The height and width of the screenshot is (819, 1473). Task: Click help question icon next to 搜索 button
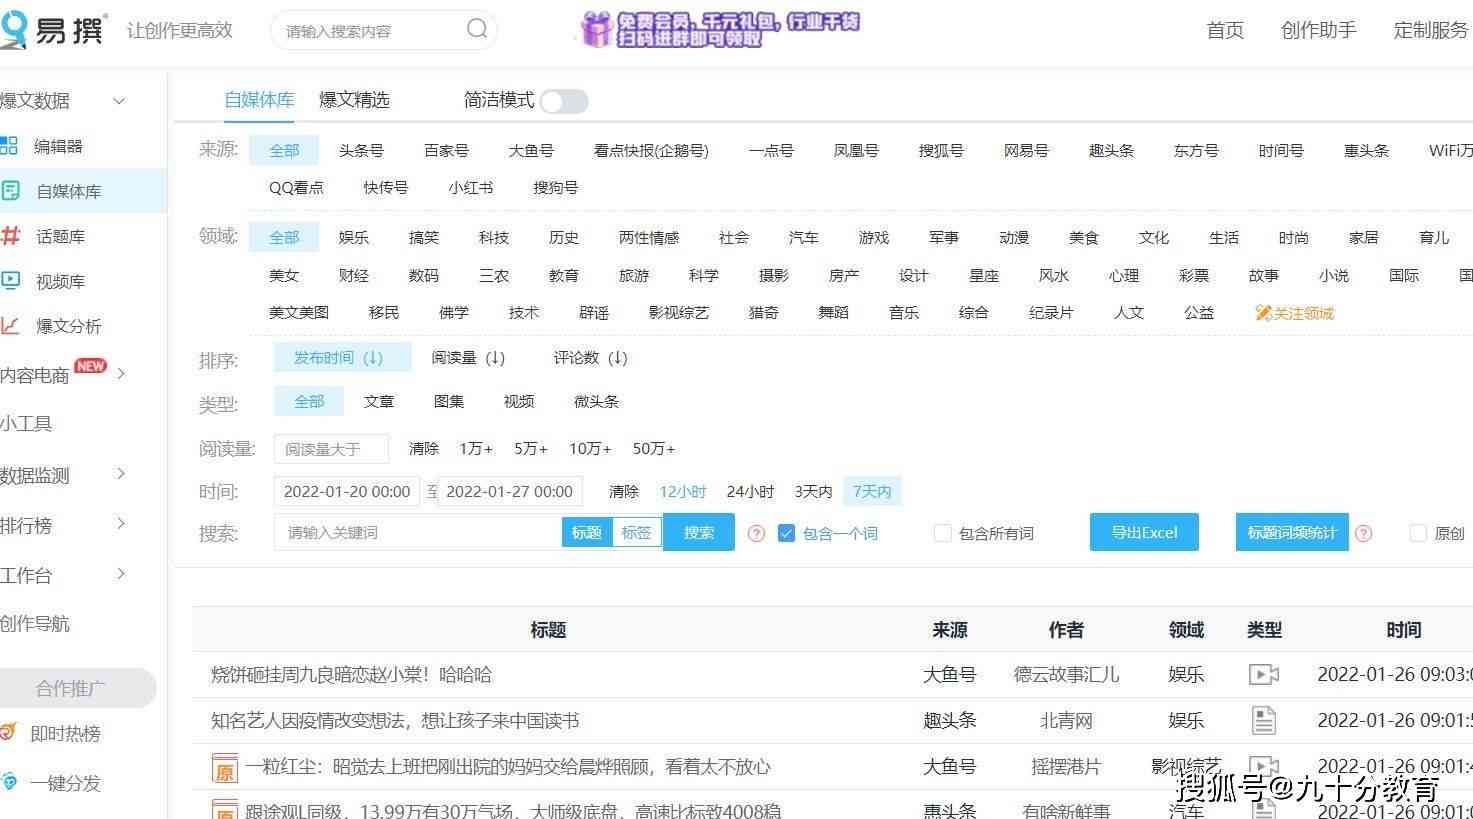756,533
